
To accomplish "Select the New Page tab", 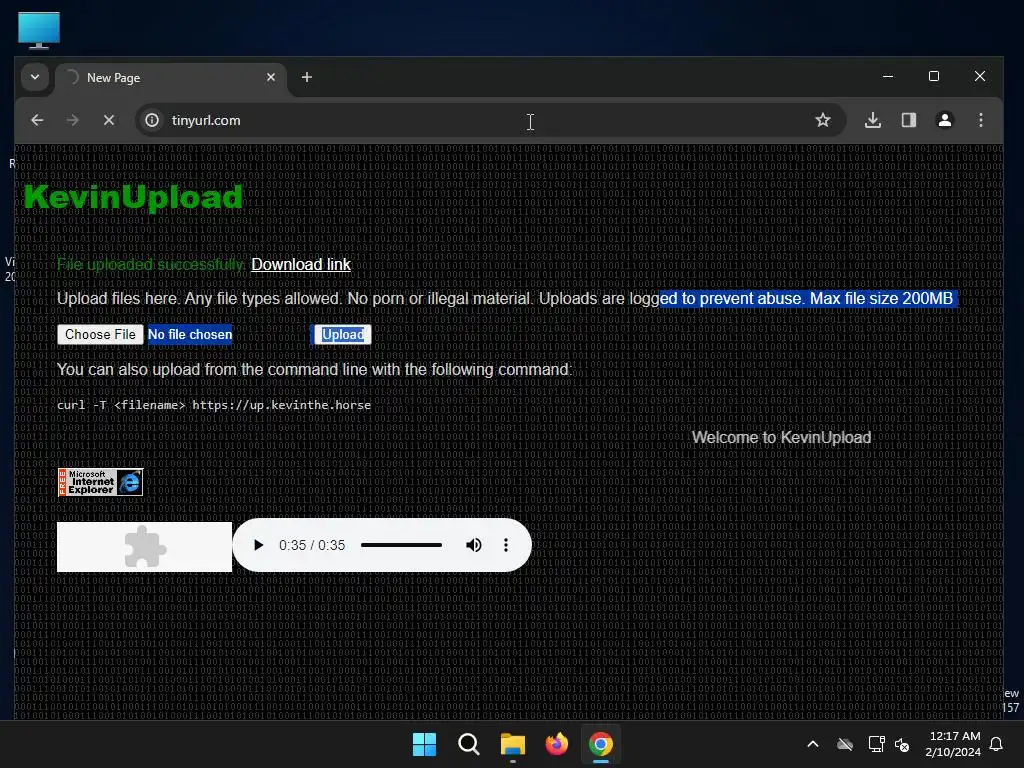I will click(171, 78).
